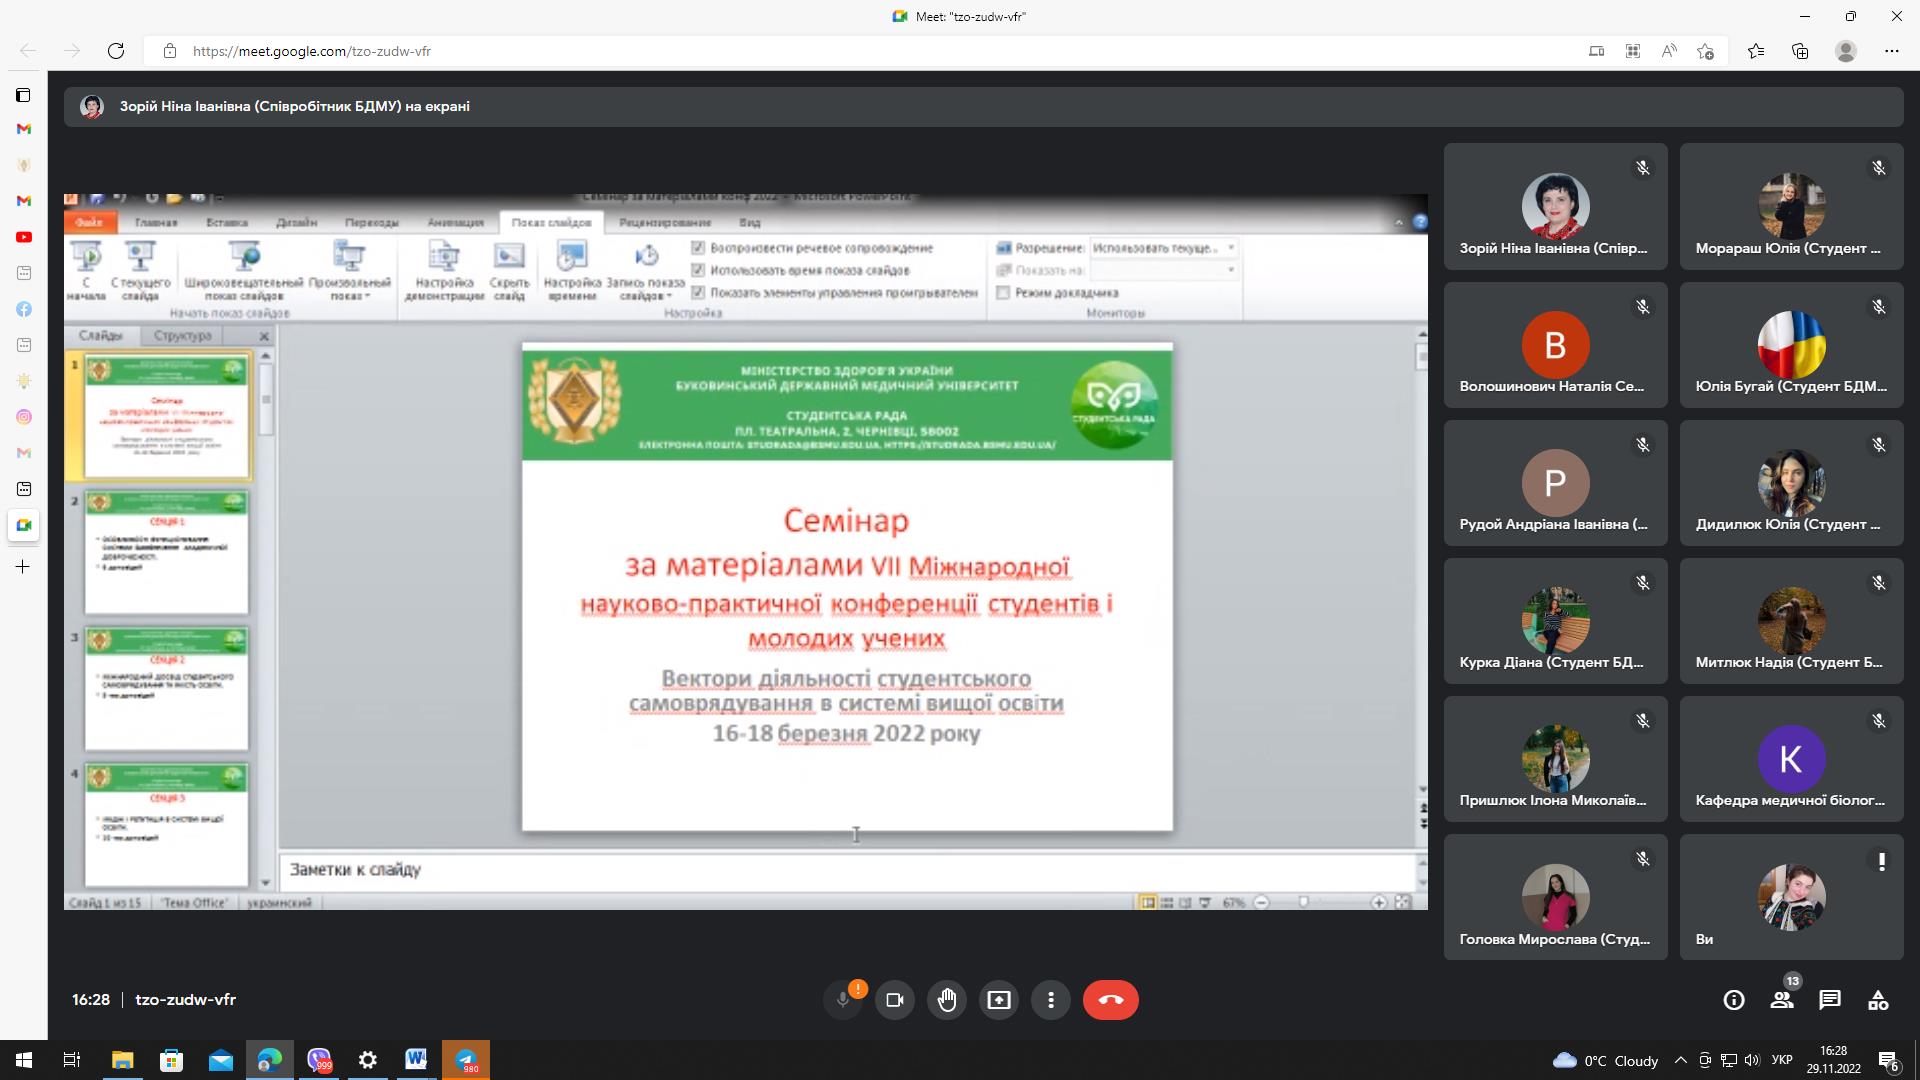Open browser profile avatar icon
Viewport: 1920px width, 1080px height.
1846,51
